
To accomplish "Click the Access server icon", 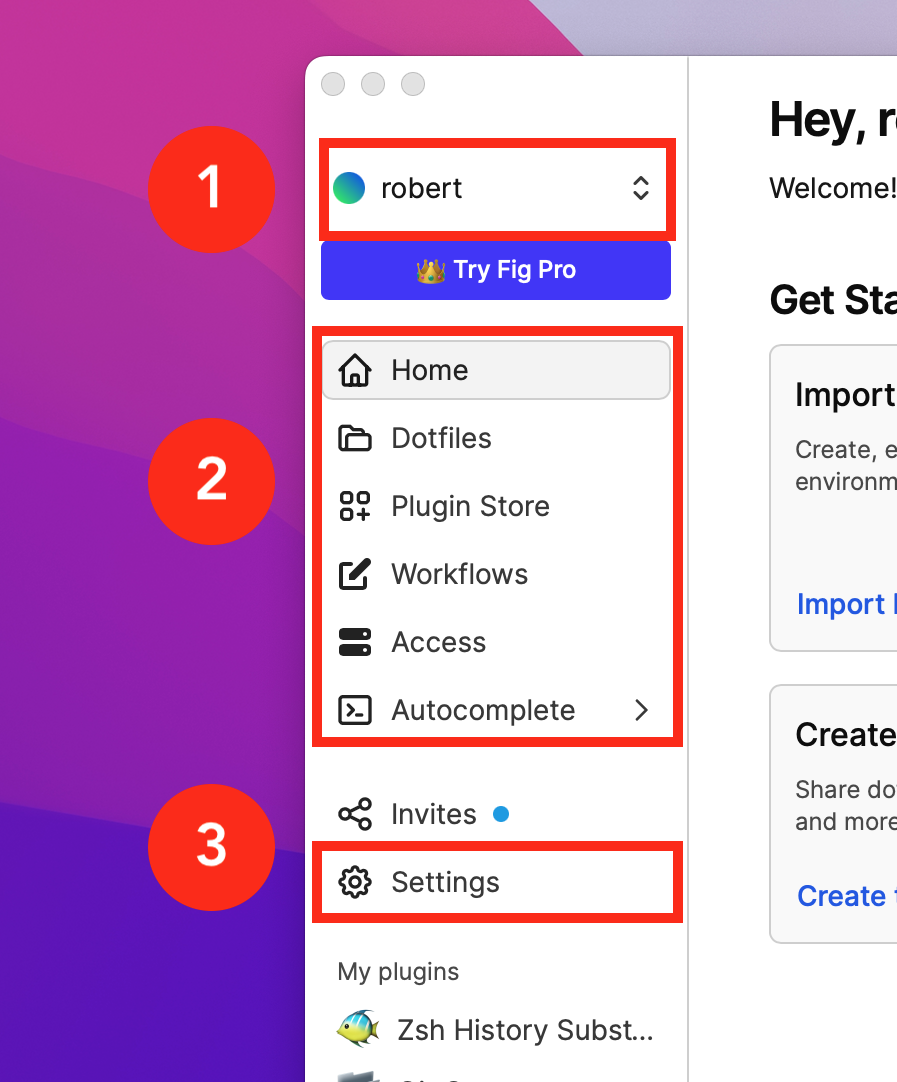I will tap(355, 642).
